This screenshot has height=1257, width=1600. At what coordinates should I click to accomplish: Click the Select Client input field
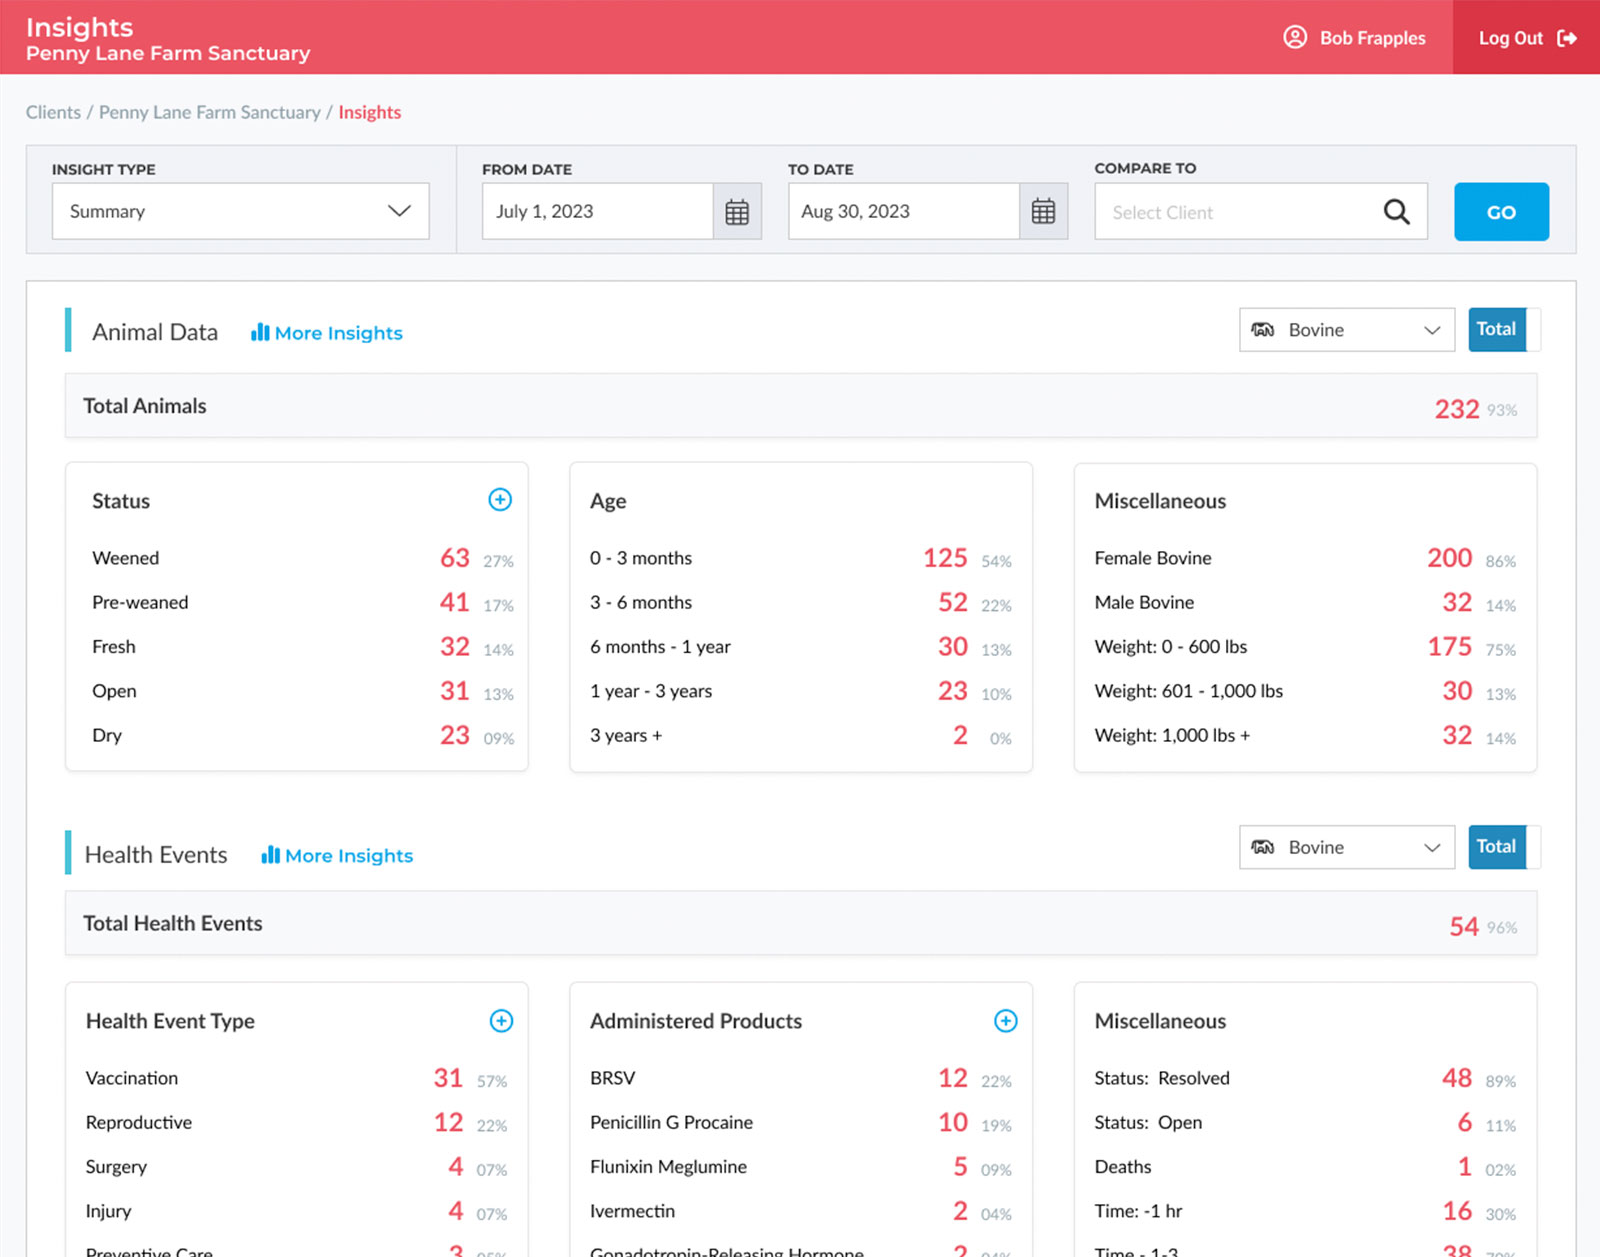pyautogui.click(x=1235, y=212)
